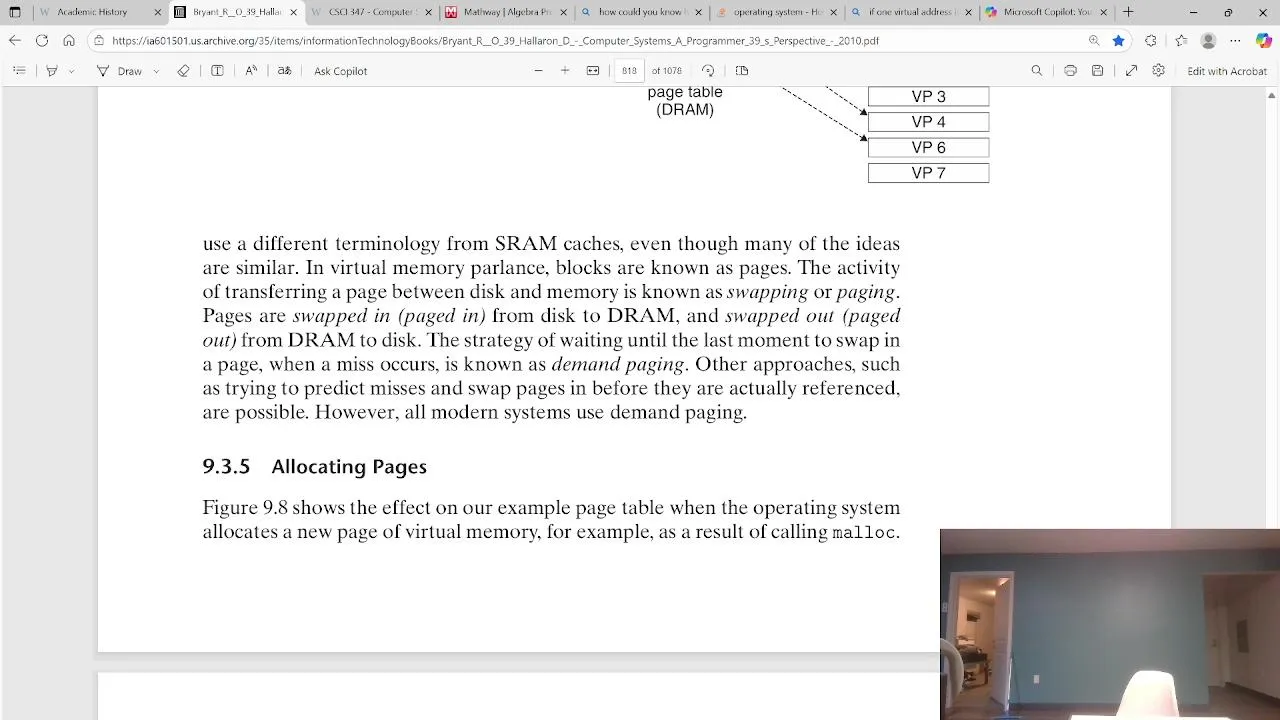Enter full screen PDF view
Viewport: 1280px width, 720px height.
coord(1131,71)
